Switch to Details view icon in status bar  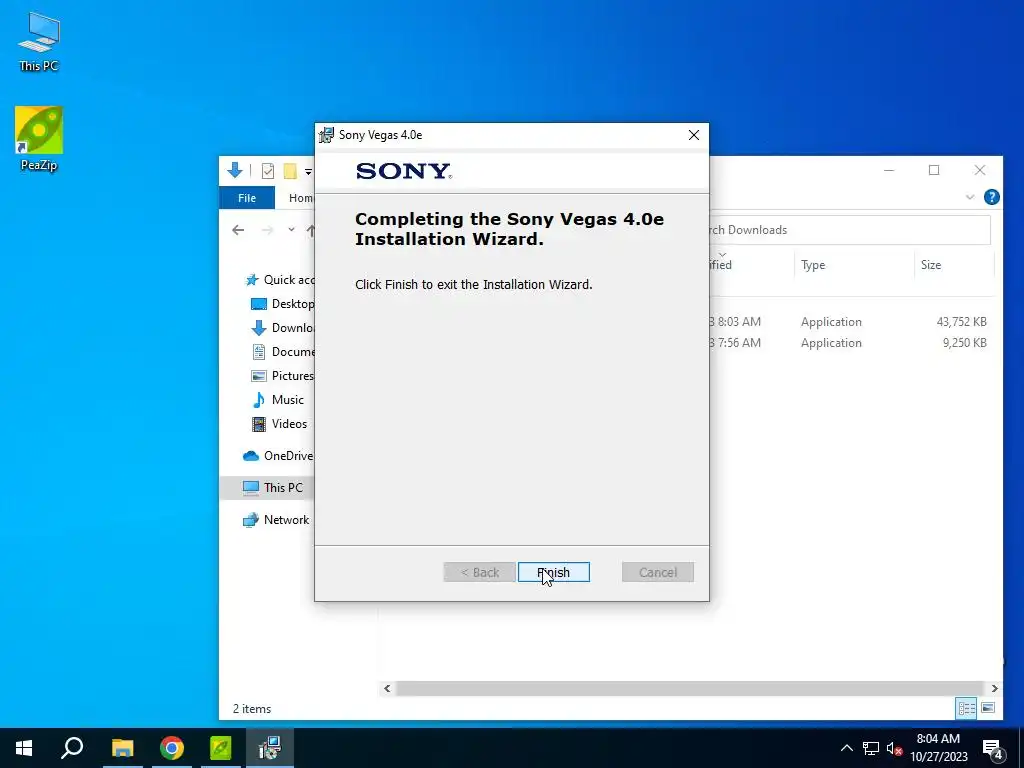point(967,708)
